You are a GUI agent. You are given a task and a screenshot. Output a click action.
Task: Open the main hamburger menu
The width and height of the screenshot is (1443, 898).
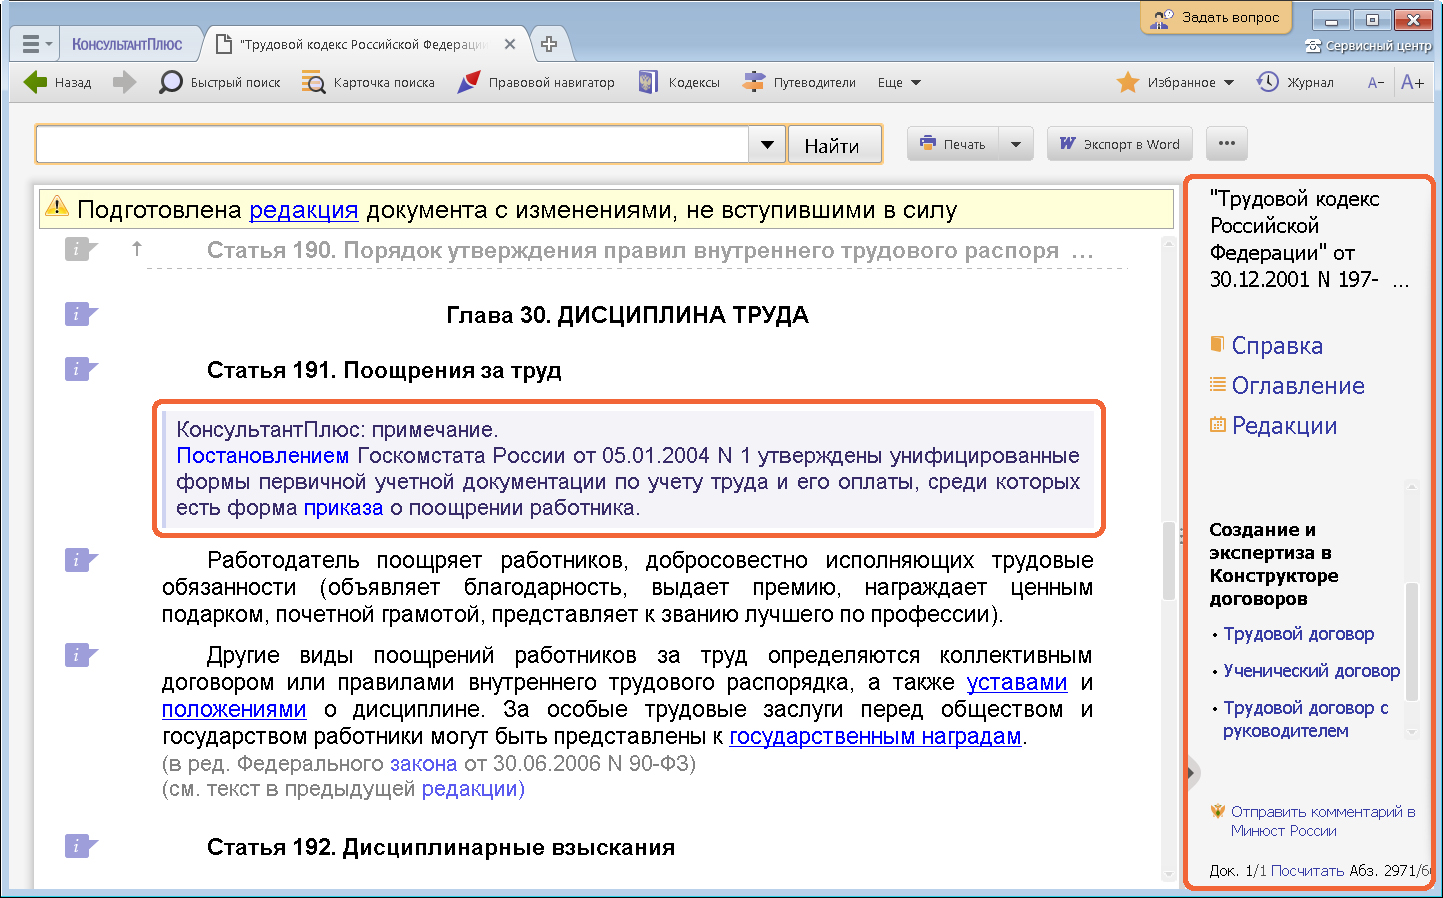36,44
